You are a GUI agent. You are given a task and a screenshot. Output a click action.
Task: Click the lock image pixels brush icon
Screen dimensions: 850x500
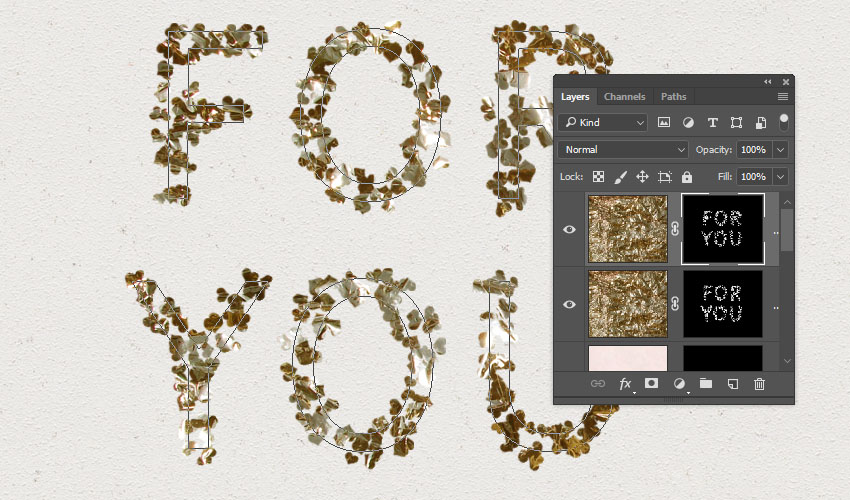tap(620, 177)
